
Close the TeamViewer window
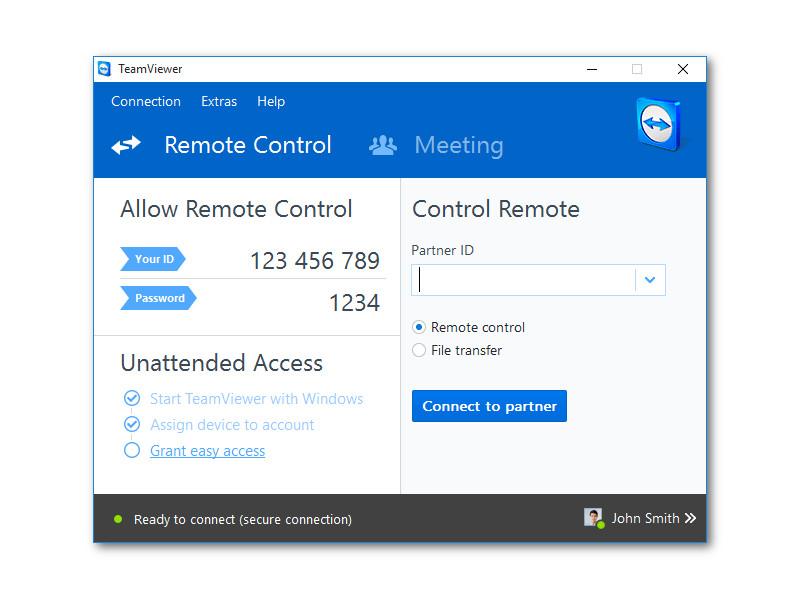(x=683, y=69)
